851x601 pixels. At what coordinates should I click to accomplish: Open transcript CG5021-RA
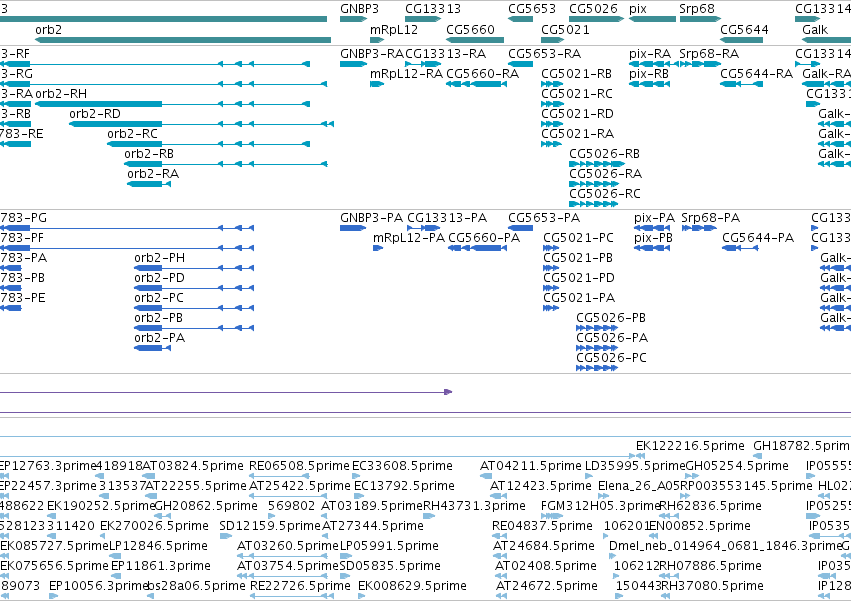coord(577,134)
